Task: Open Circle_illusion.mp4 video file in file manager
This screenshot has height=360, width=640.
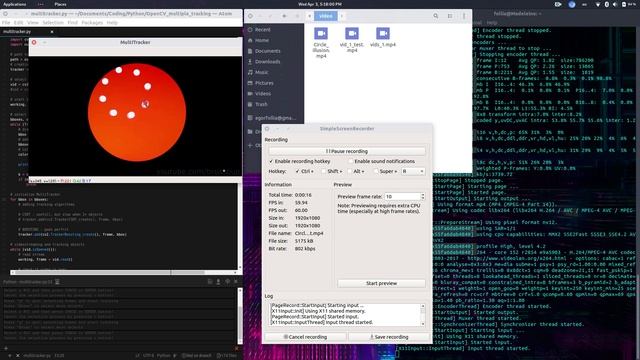Action: [x=321, y=34]
